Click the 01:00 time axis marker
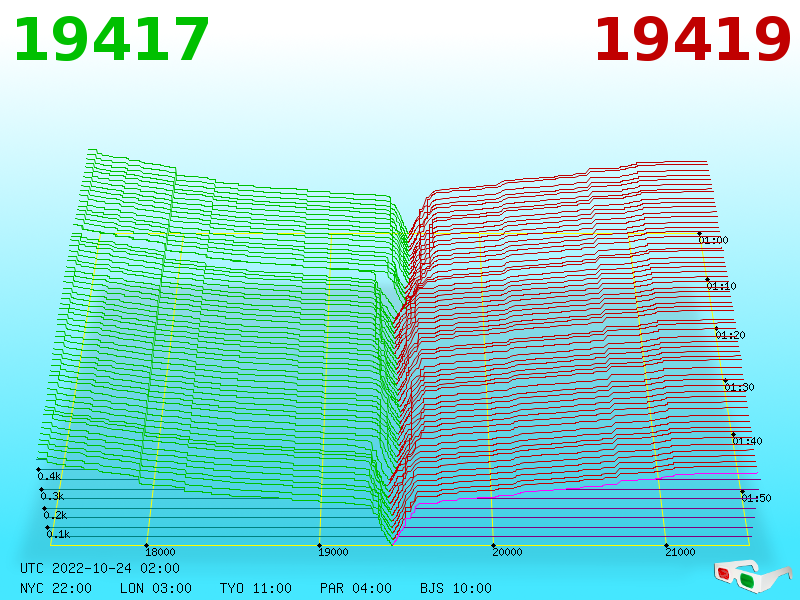The image size is (800, 600). (713, 240)
